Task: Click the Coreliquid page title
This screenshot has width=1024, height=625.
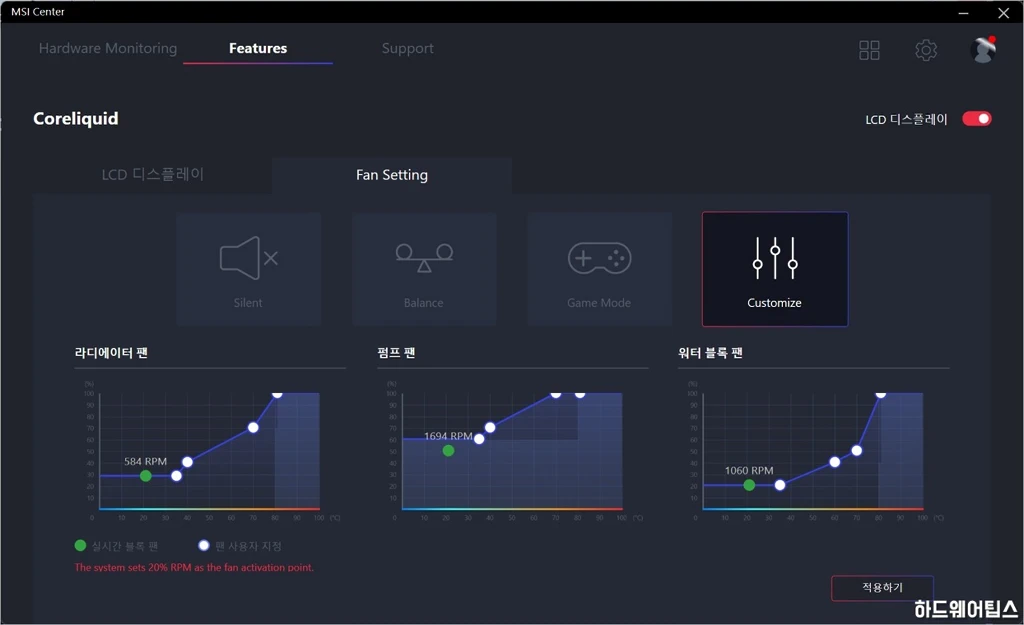Action: 76,119
